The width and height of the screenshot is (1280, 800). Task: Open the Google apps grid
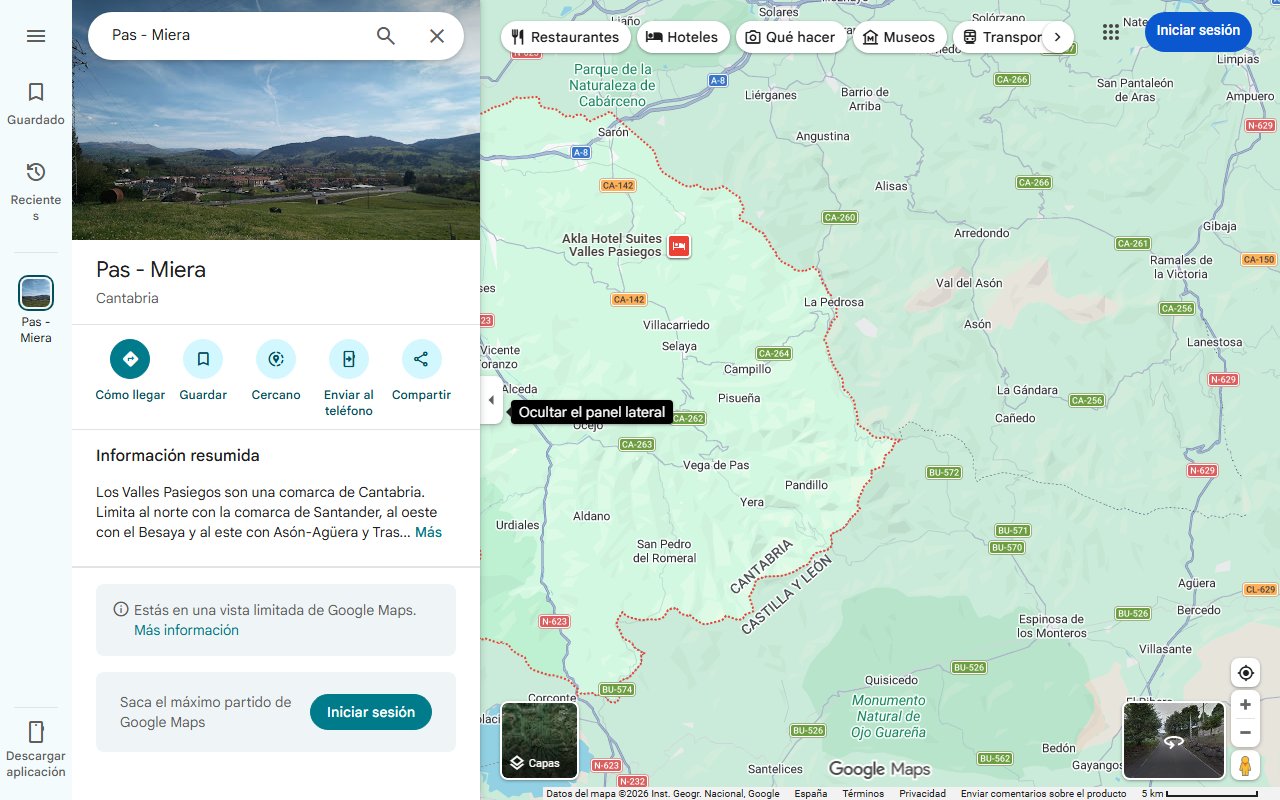pos(1110,32)
